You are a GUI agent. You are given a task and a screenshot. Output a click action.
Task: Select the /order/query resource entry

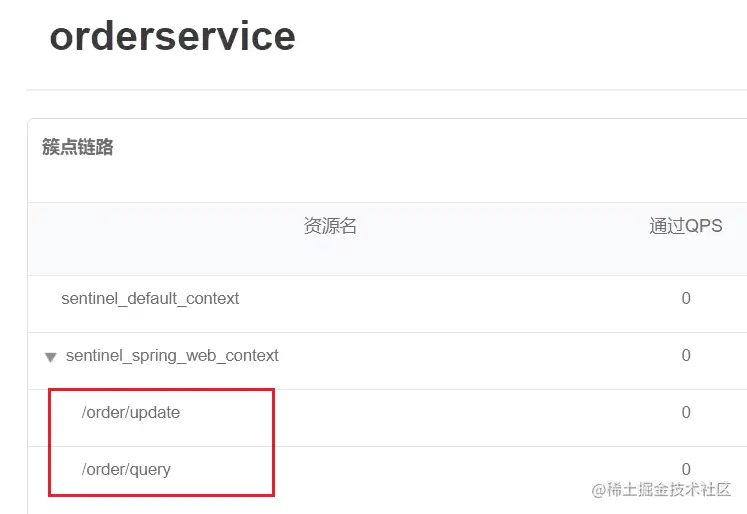tap(126, 470)
